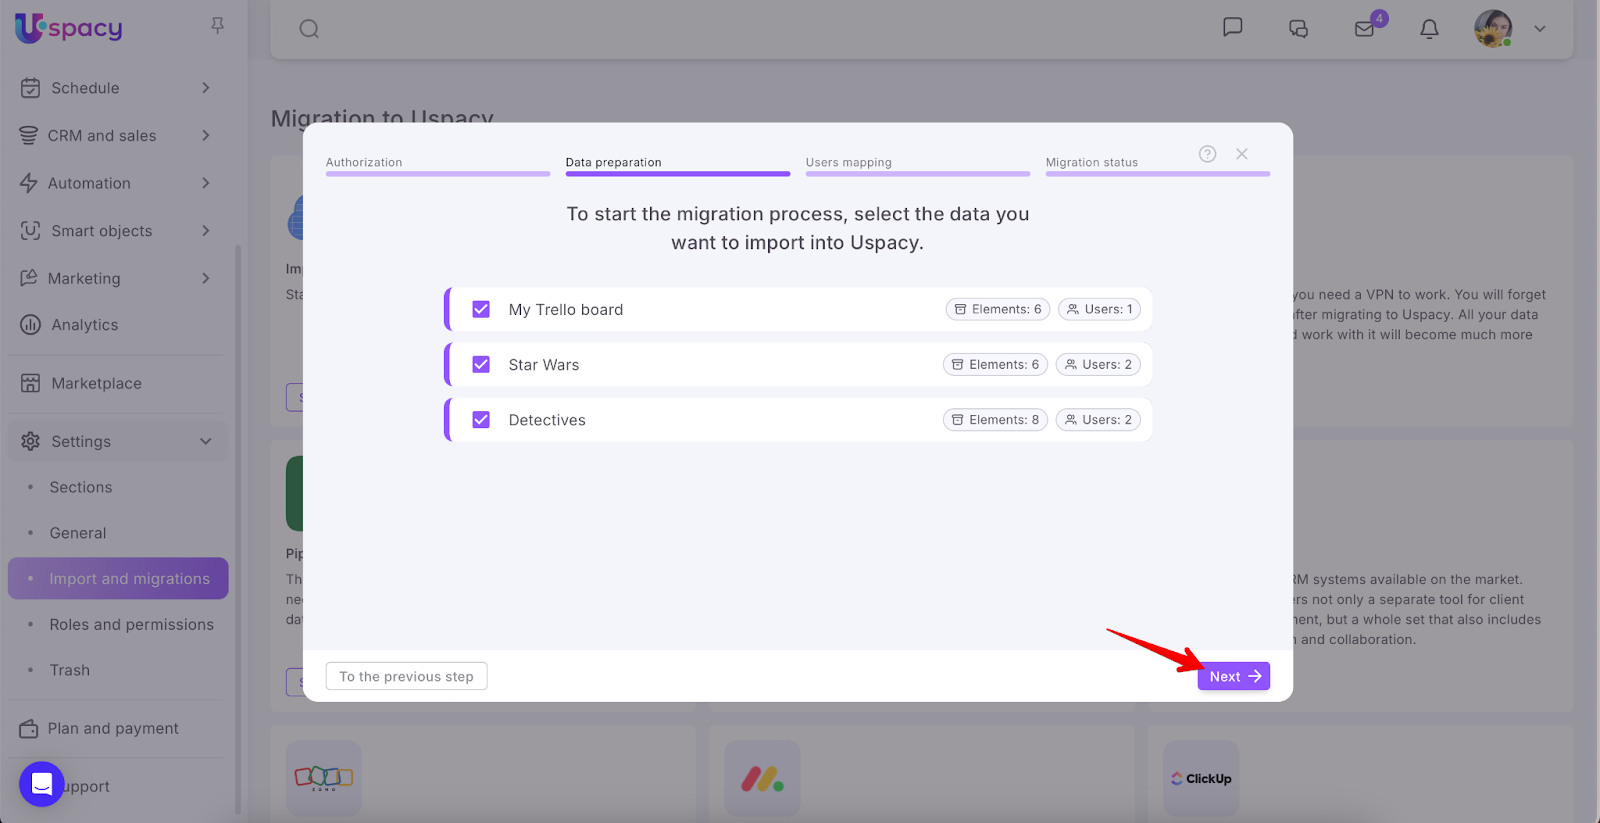Toggle the Star Wars checkbox
Screen dimensions: 1600x823
[x=481, y=365]
